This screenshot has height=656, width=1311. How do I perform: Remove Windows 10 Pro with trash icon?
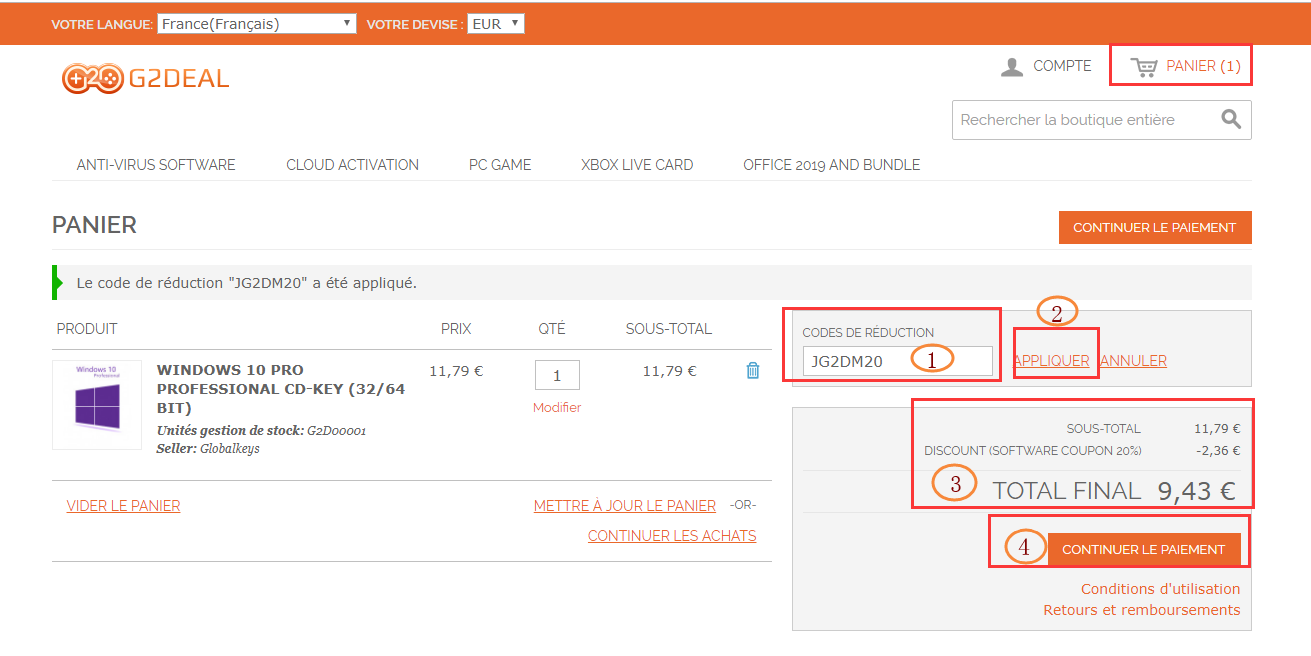point(753,370)
